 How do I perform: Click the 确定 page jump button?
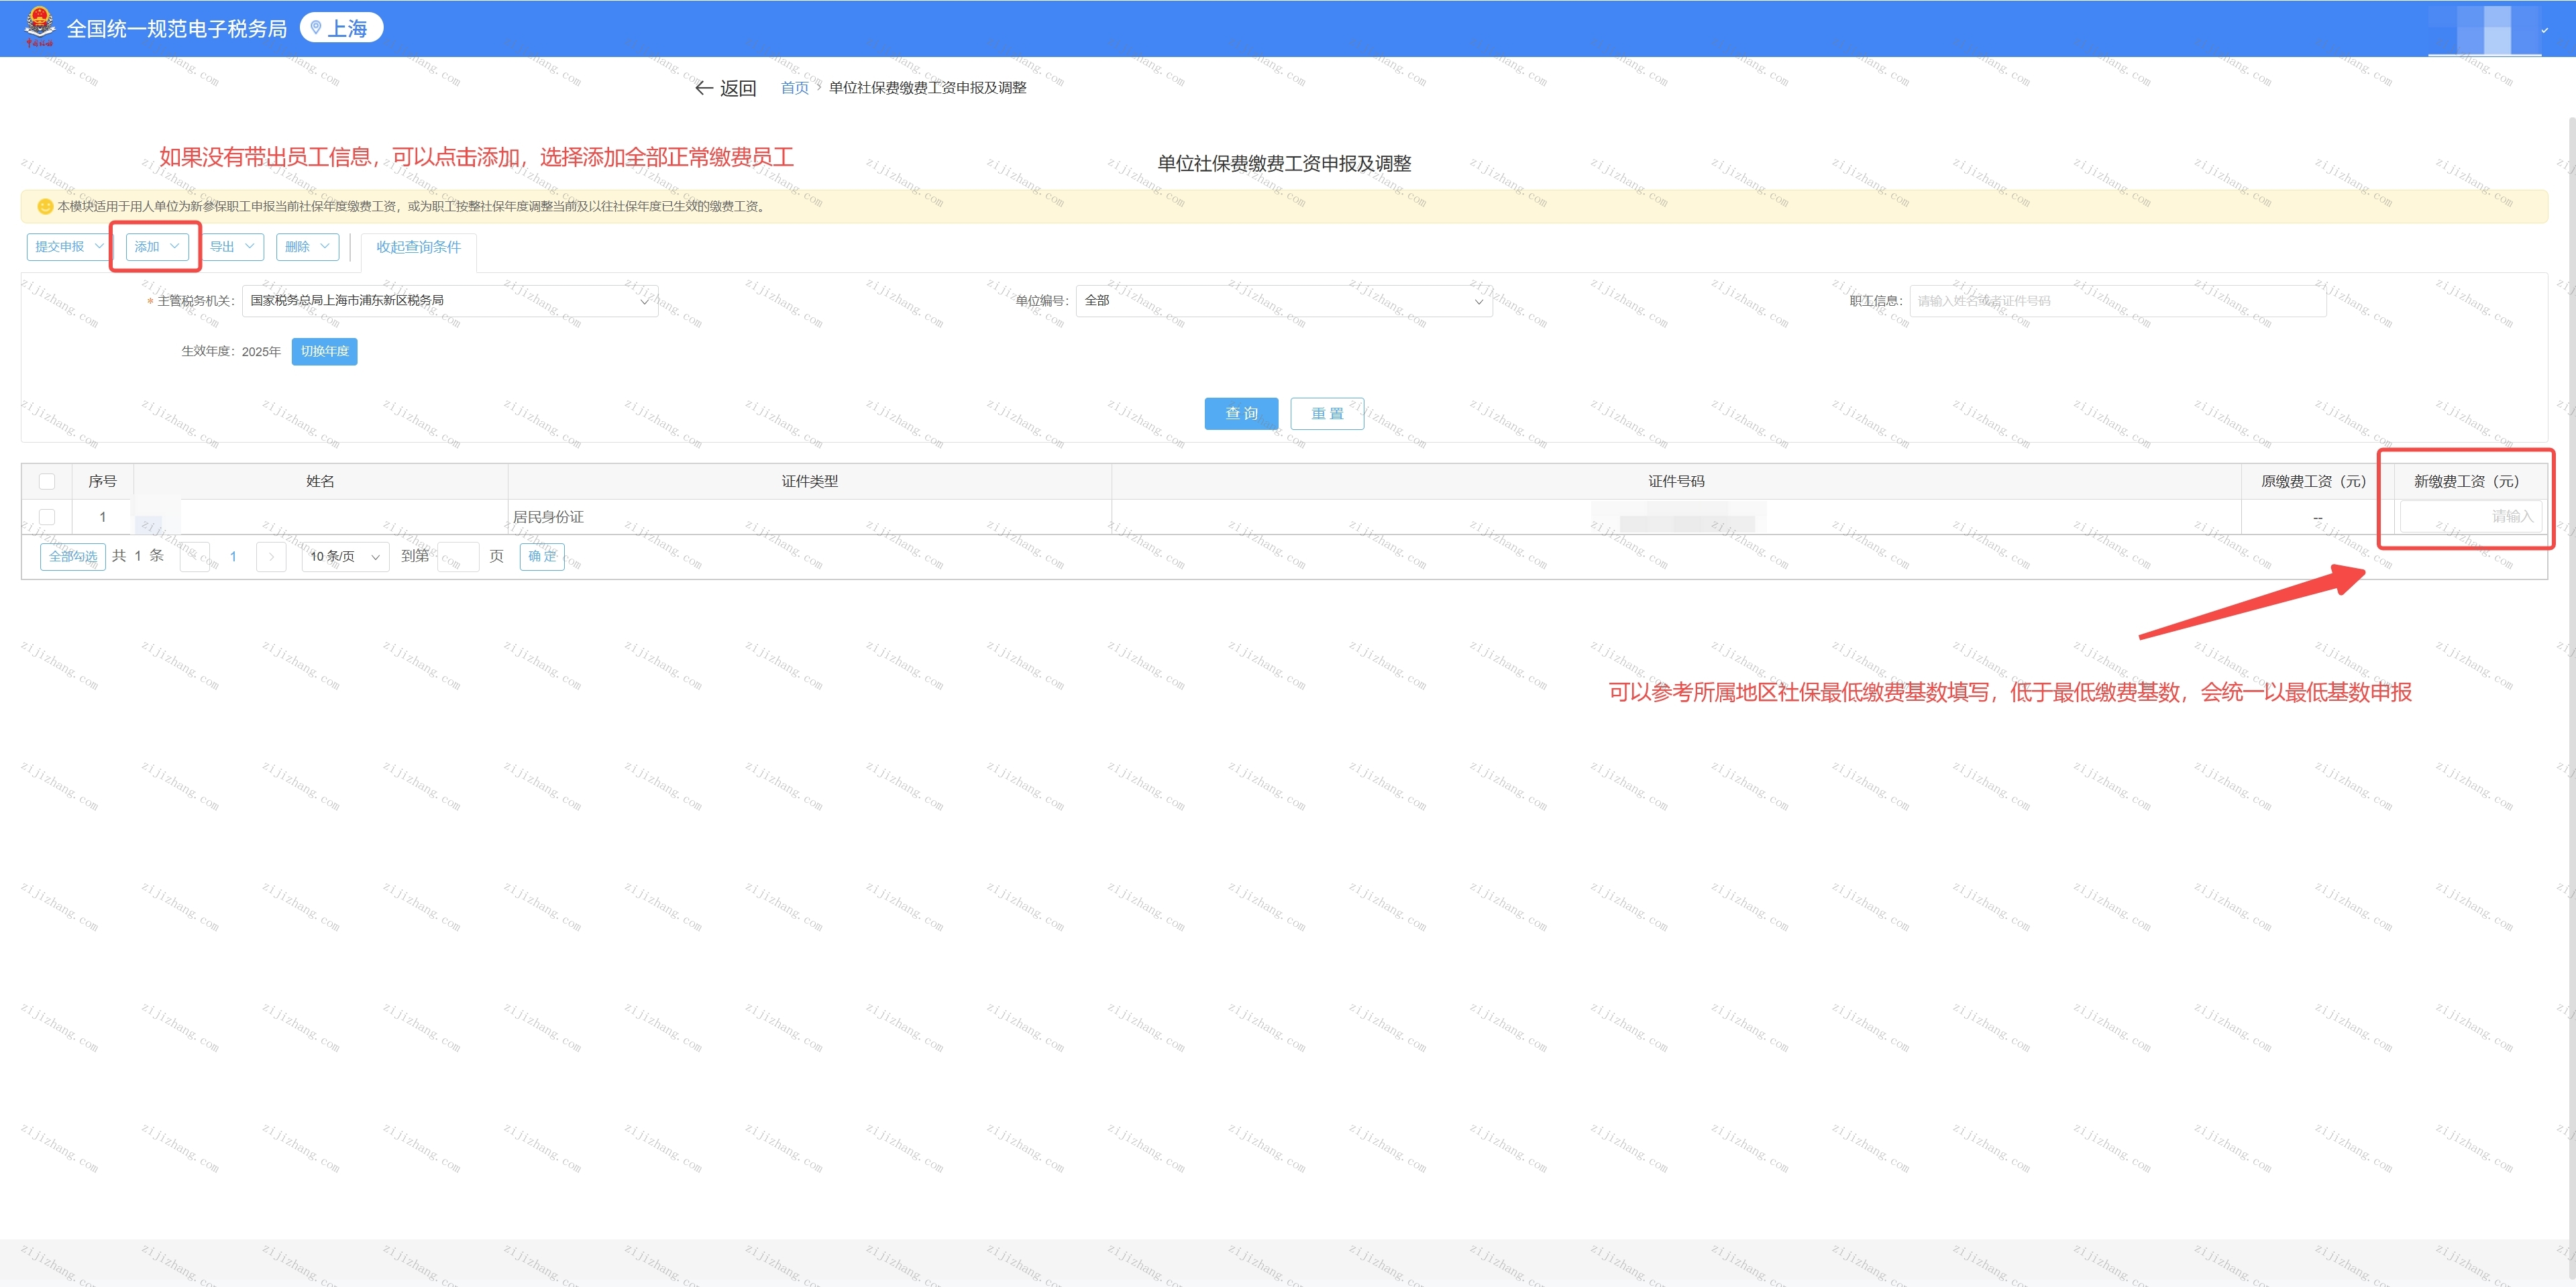tap(542, 557)
